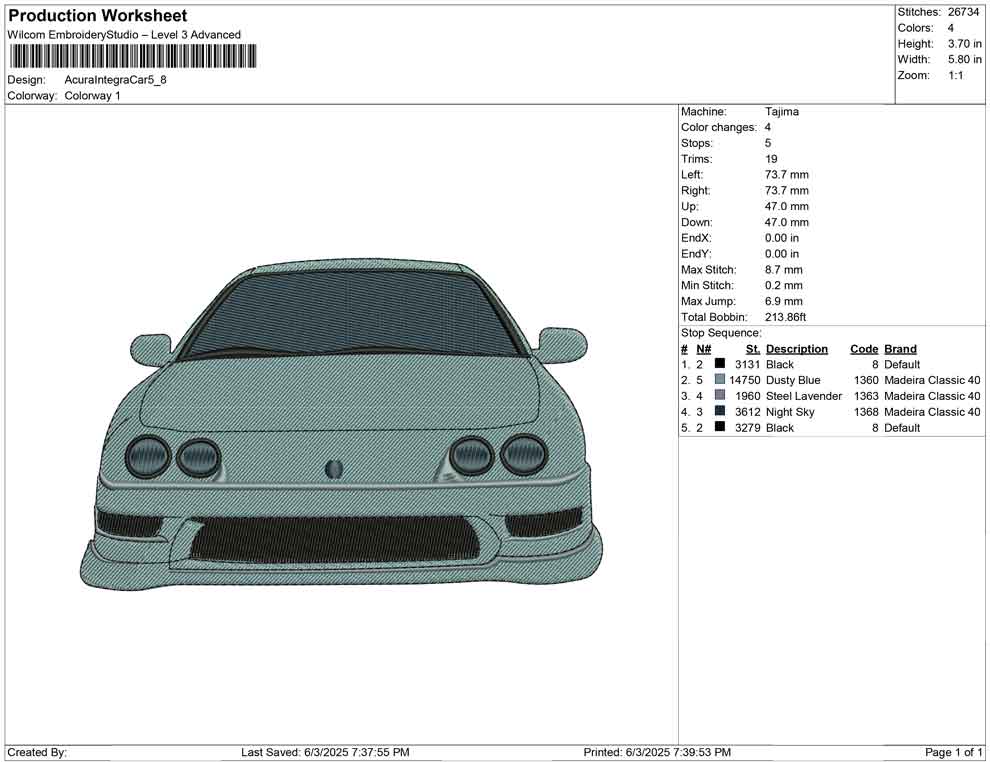The image size is (990, 762).
Task: Select the Dusty Blue color swatch
Action: pyautogui.click(x=720, y=380)
